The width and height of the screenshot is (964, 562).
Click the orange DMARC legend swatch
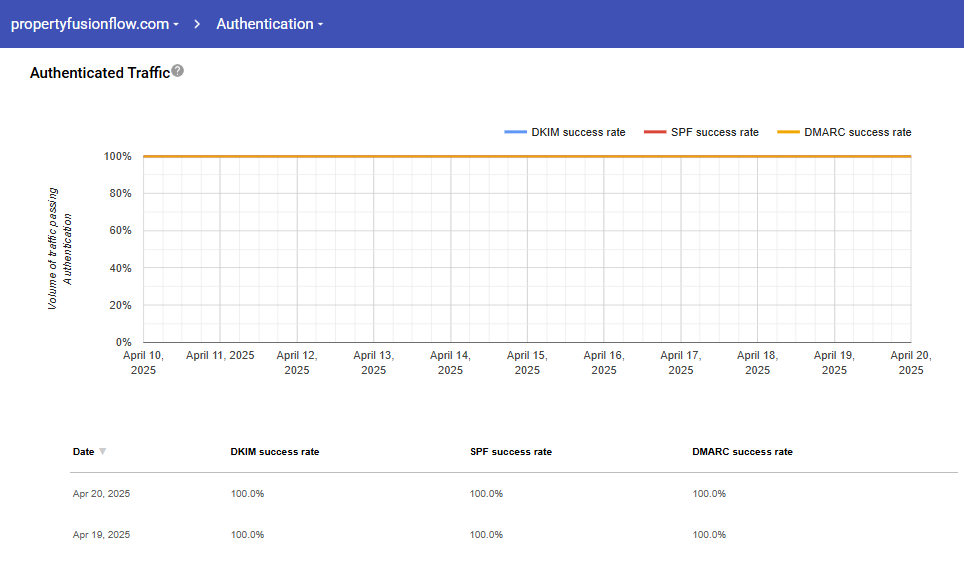point(789,132)
